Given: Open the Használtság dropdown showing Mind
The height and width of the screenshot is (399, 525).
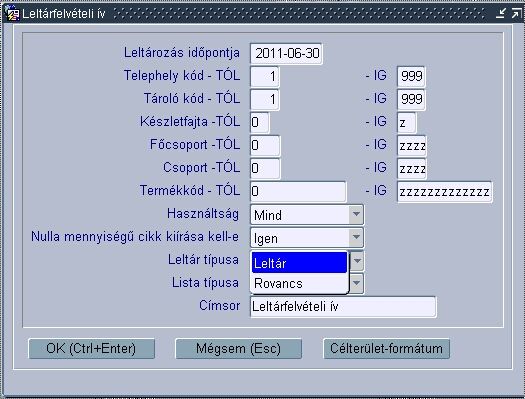Looking at the screenshot, I should tap(307, 215).
